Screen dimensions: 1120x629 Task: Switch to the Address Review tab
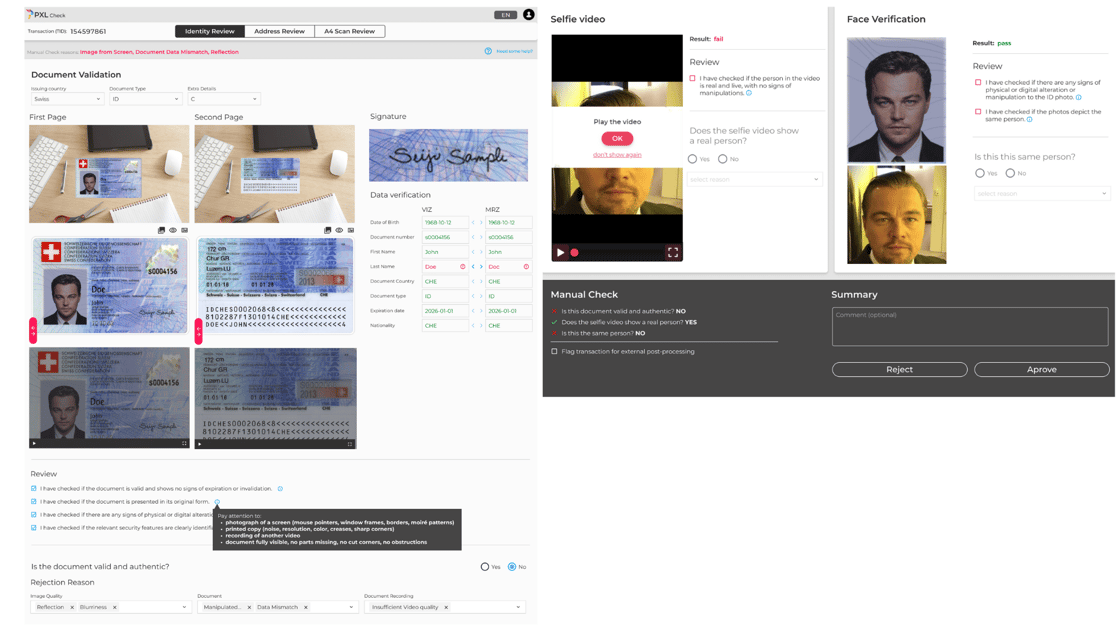point(279,31)
